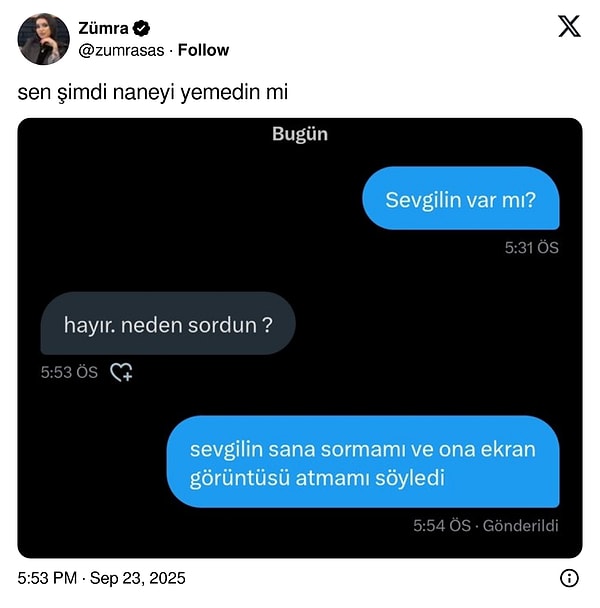
Task: Open the @zumrasas handle link
Action: (121, 50)
